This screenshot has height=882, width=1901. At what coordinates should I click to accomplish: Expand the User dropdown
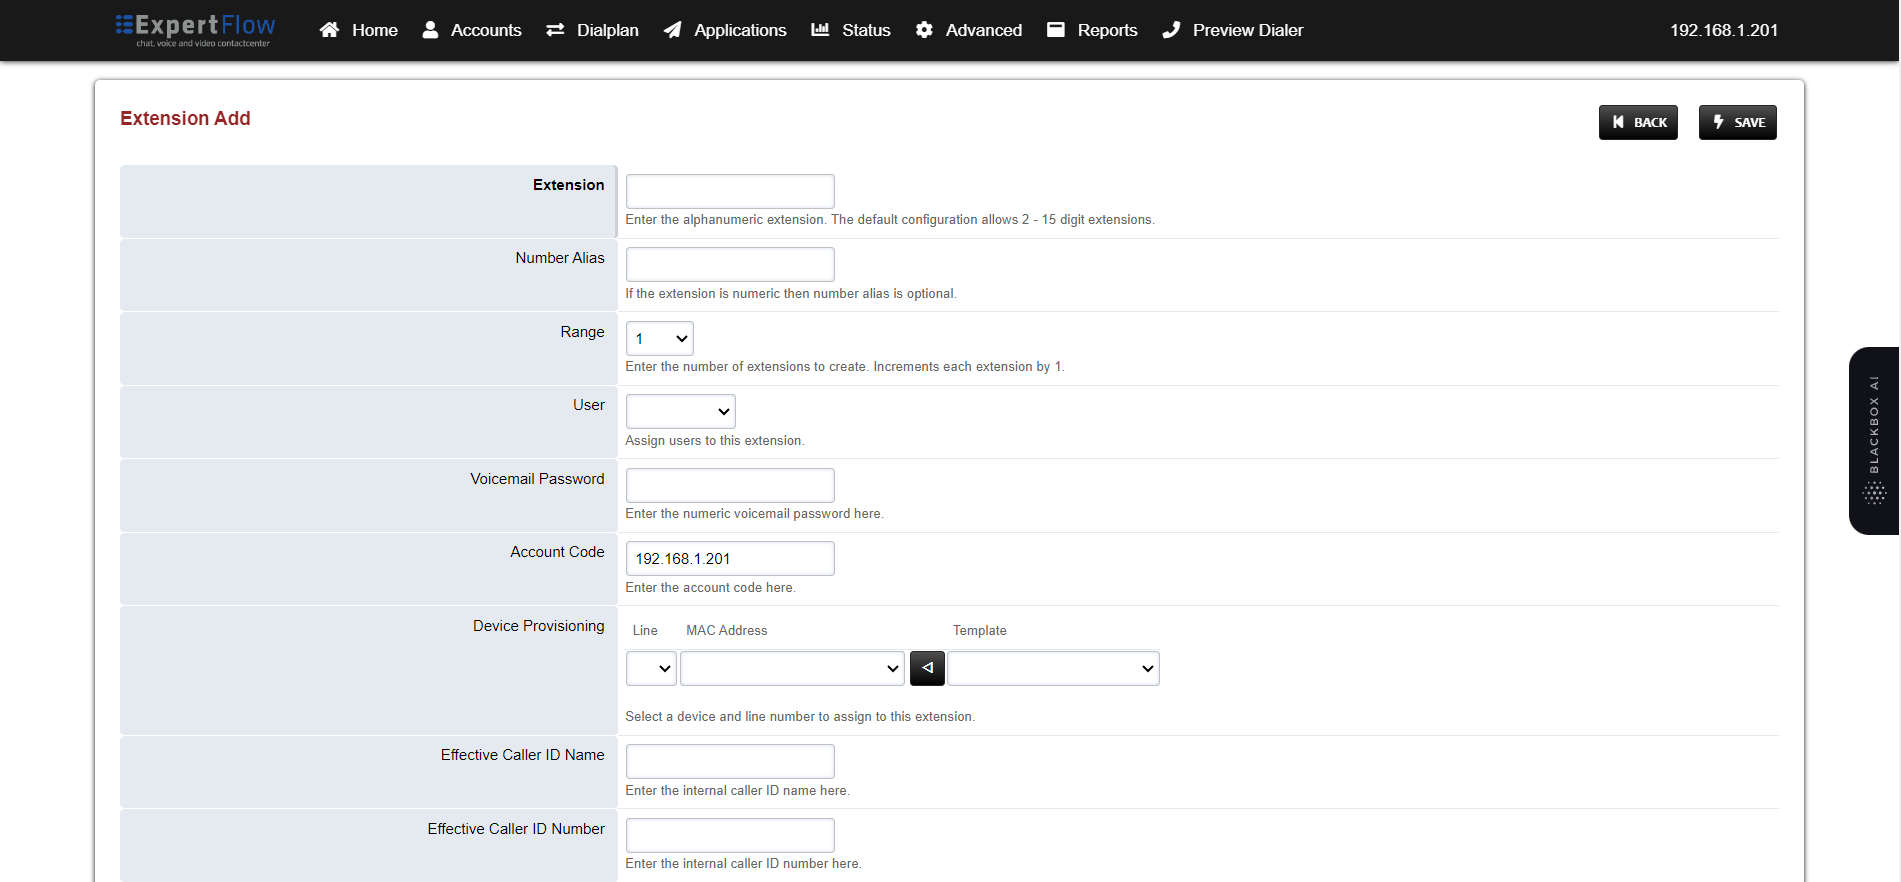680,411
